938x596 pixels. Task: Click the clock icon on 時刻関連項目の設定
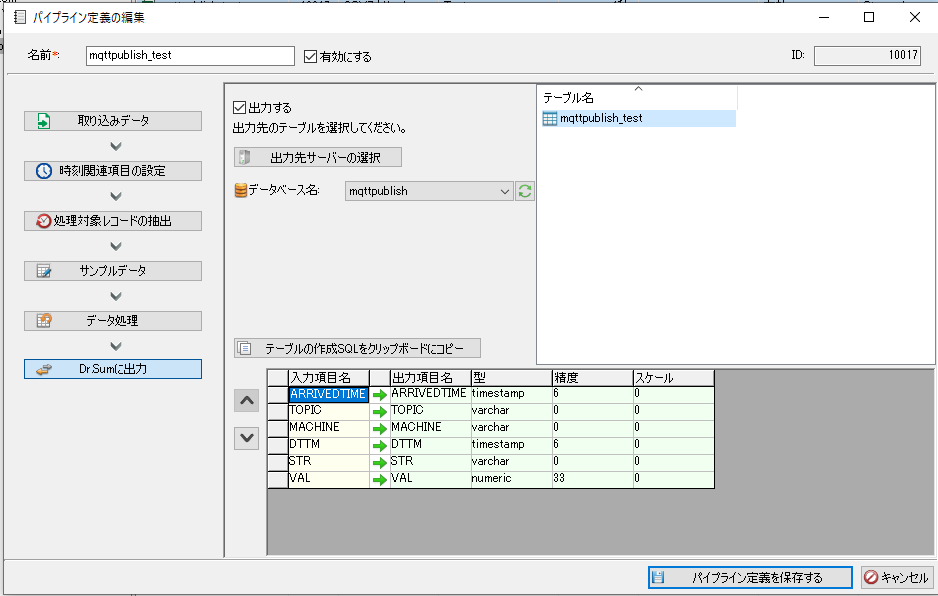[x=44, y=171]
